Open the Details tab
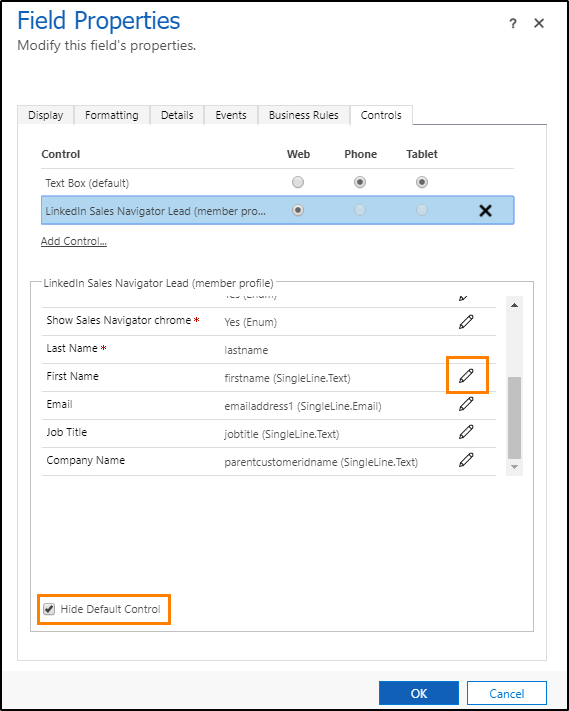Image resolution: width=569 pixels, height=711 pixels. tap(177, 115)
